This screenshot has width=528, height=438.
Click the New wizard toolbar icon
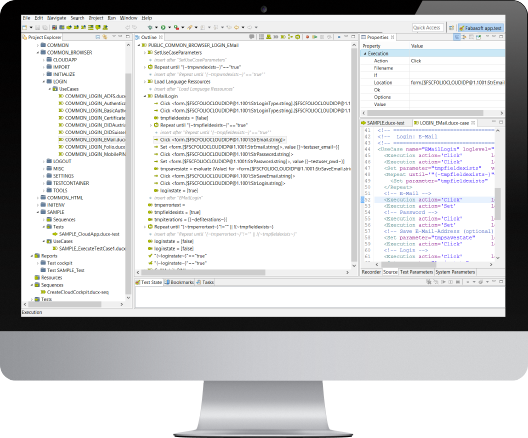25,27
